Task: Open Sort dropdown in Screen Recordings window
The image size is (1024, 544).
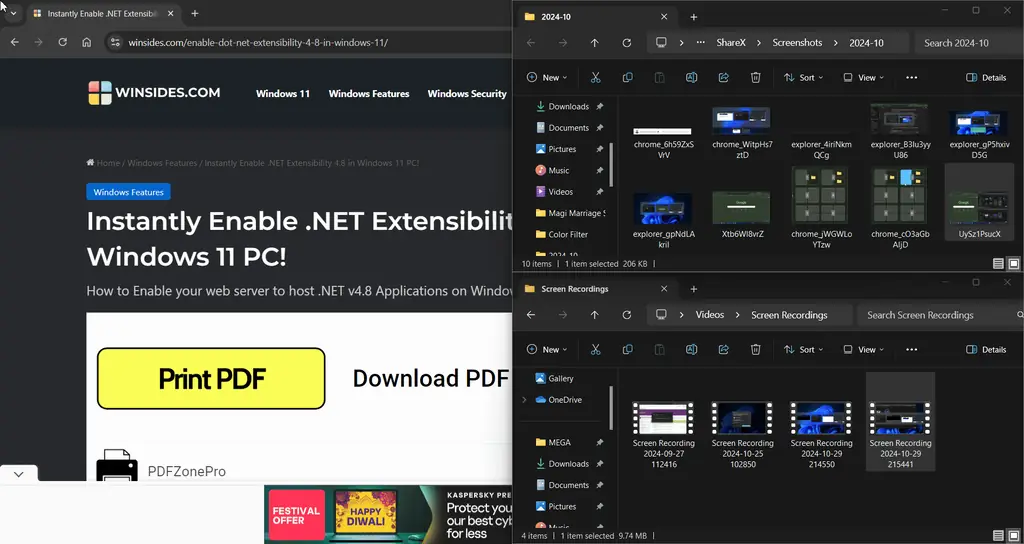Action: (803, 349)
